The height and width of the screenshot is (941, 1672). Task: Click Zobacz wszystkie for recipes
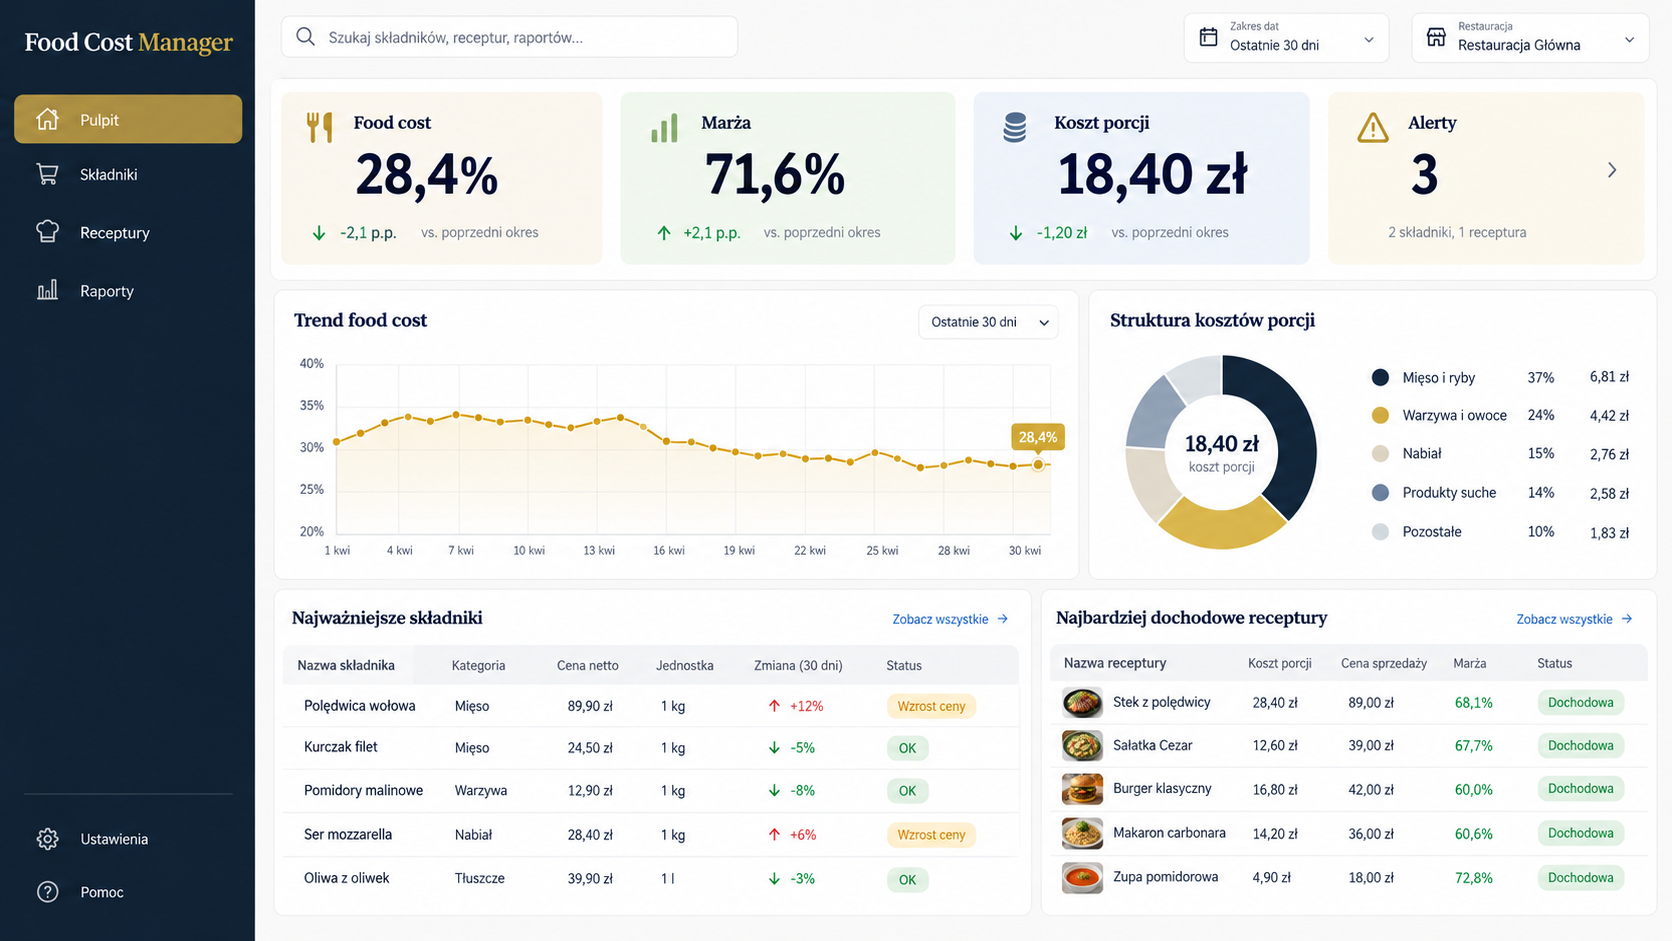coord(1574,619)
